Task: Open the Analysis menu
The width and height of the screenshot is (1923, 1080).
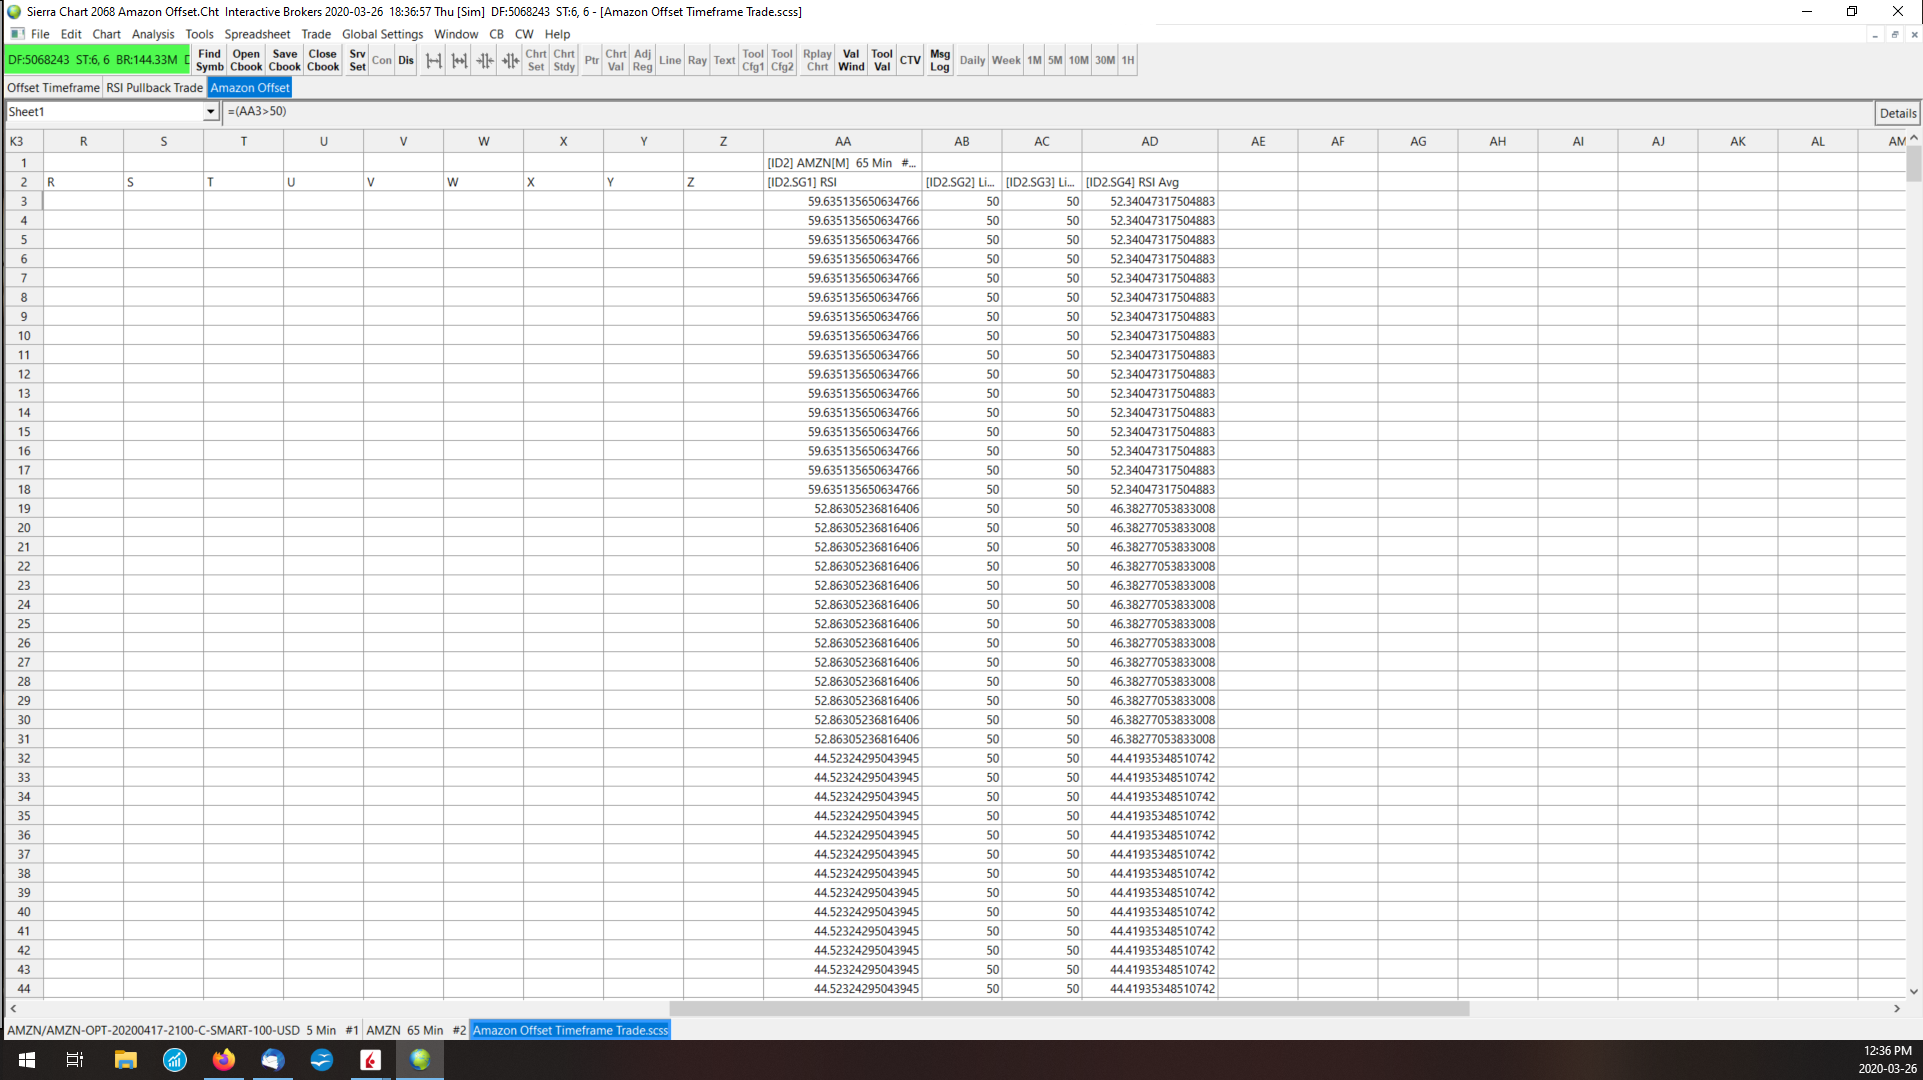Action: (153, 34)
